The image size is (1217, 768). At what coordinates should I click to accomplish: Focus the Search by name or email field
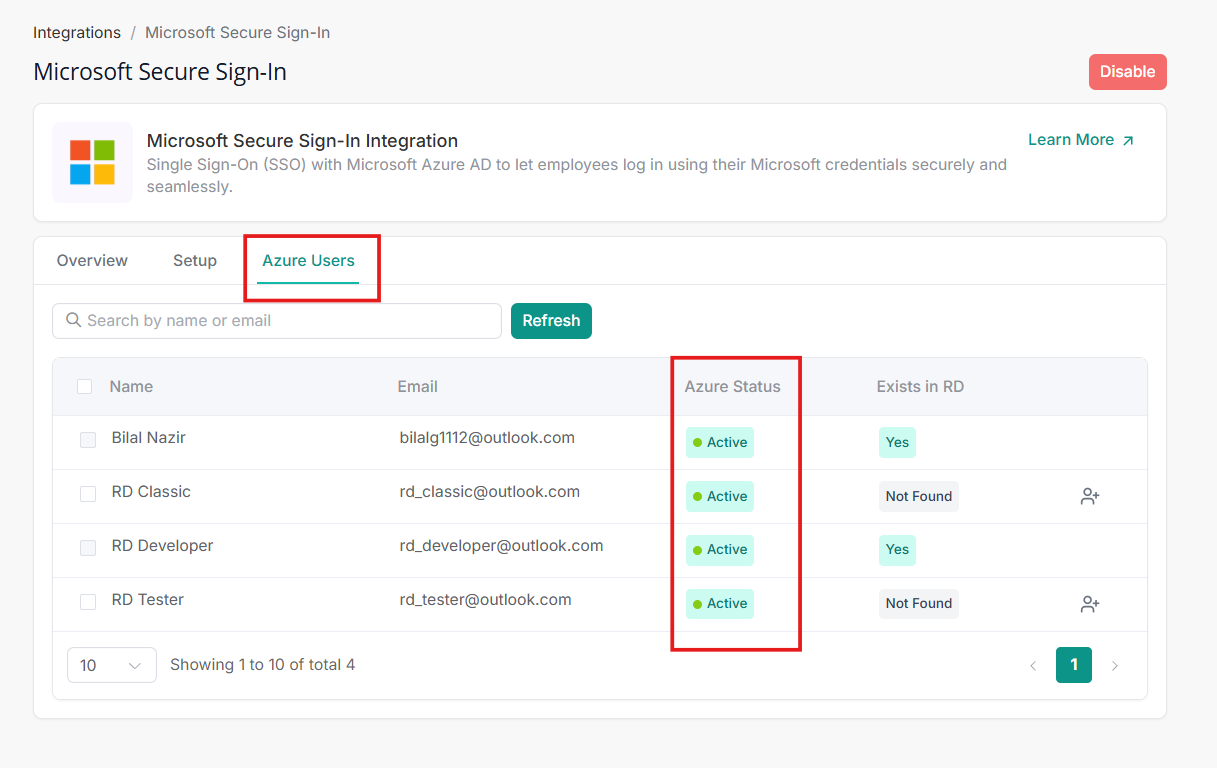[x=285, y=321]
